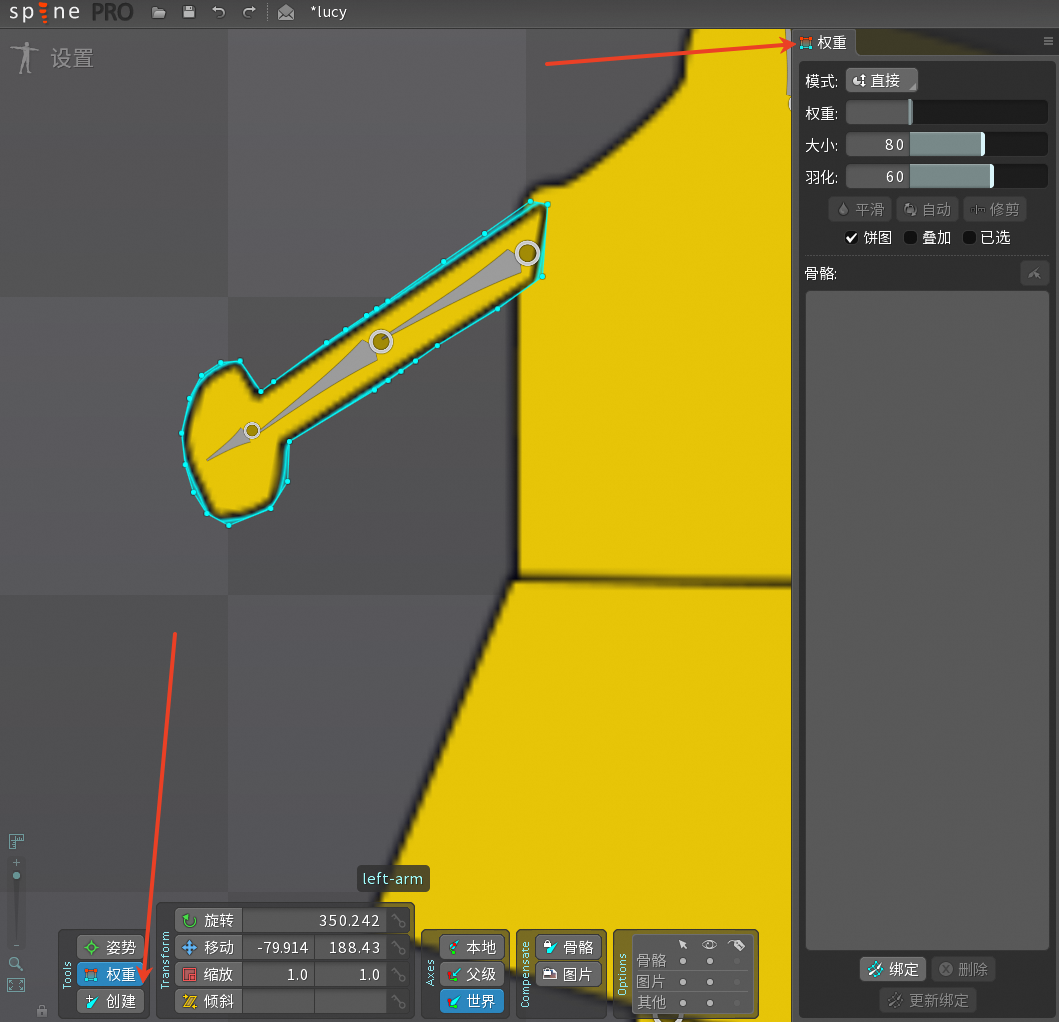
Task: Click the key icon for 旋转 row
Action: (399, 920)
